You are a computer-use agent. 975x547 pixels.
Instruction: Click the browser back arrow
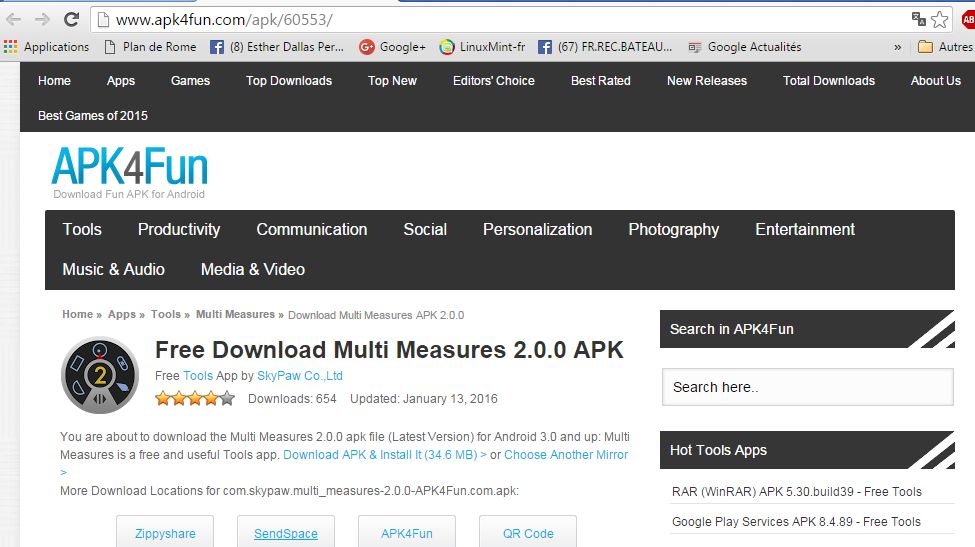14,20
